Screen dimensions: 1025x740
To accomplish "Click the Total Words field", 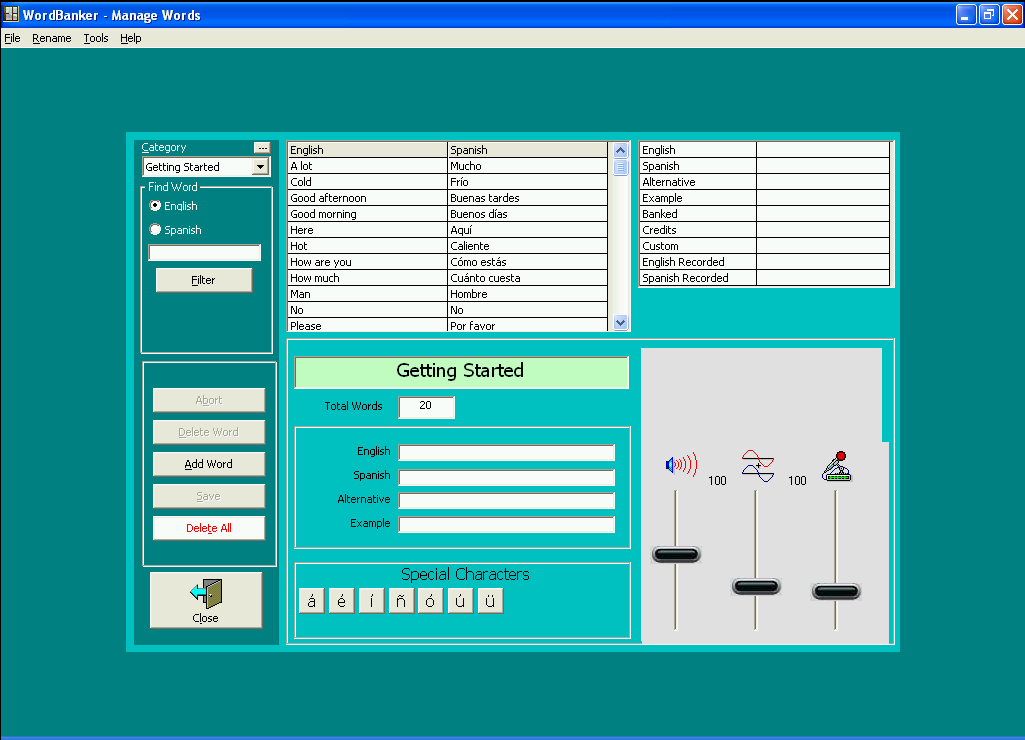I will pyautogui.click(x=426, y=407).
